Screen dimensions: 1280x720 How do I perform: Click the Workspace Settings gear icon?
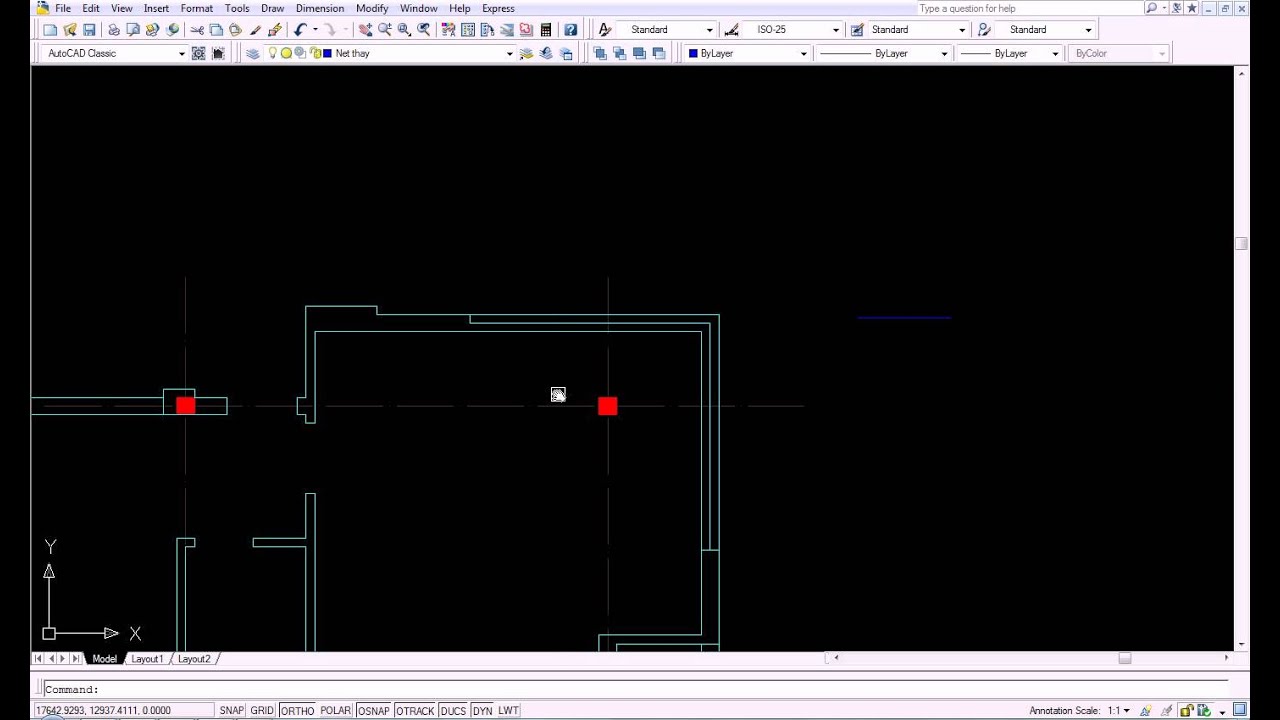coord(198,54)
